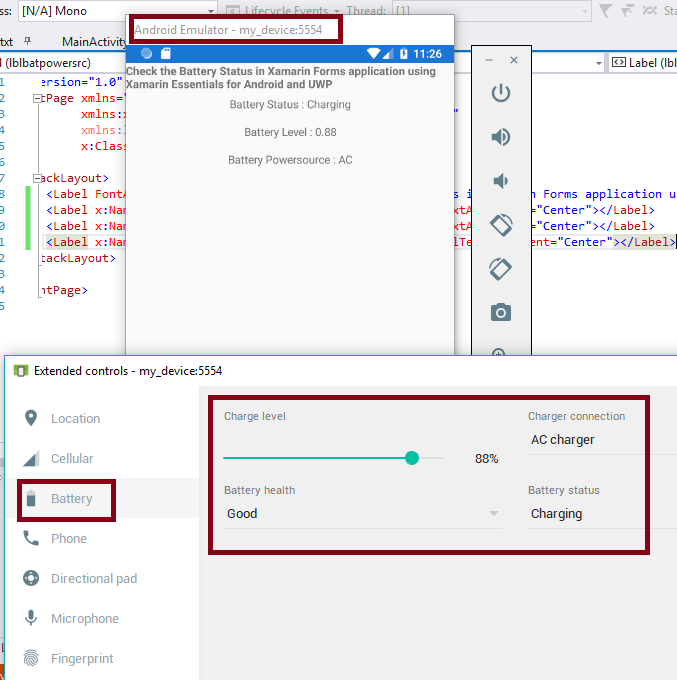Viewport: 677px width, 680px height.
Task: Take emulator screenshot with camera icon
Action: coord(500,313)
